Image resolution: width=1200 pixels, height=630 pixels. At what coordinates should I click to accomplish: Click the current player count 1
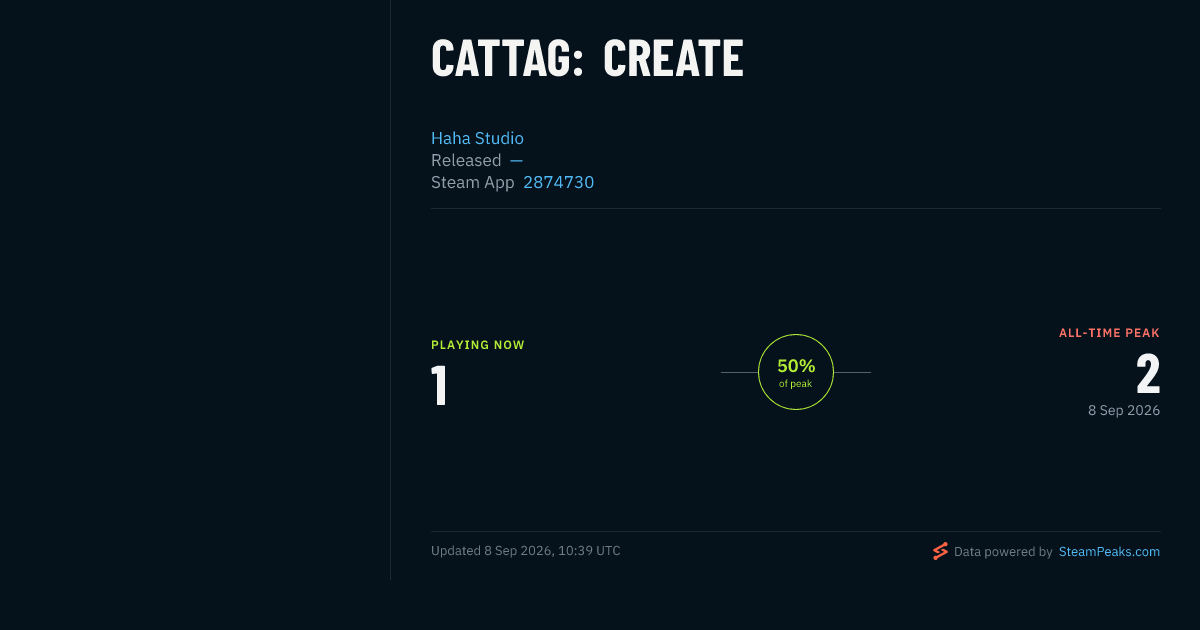(x=439, y=386)
